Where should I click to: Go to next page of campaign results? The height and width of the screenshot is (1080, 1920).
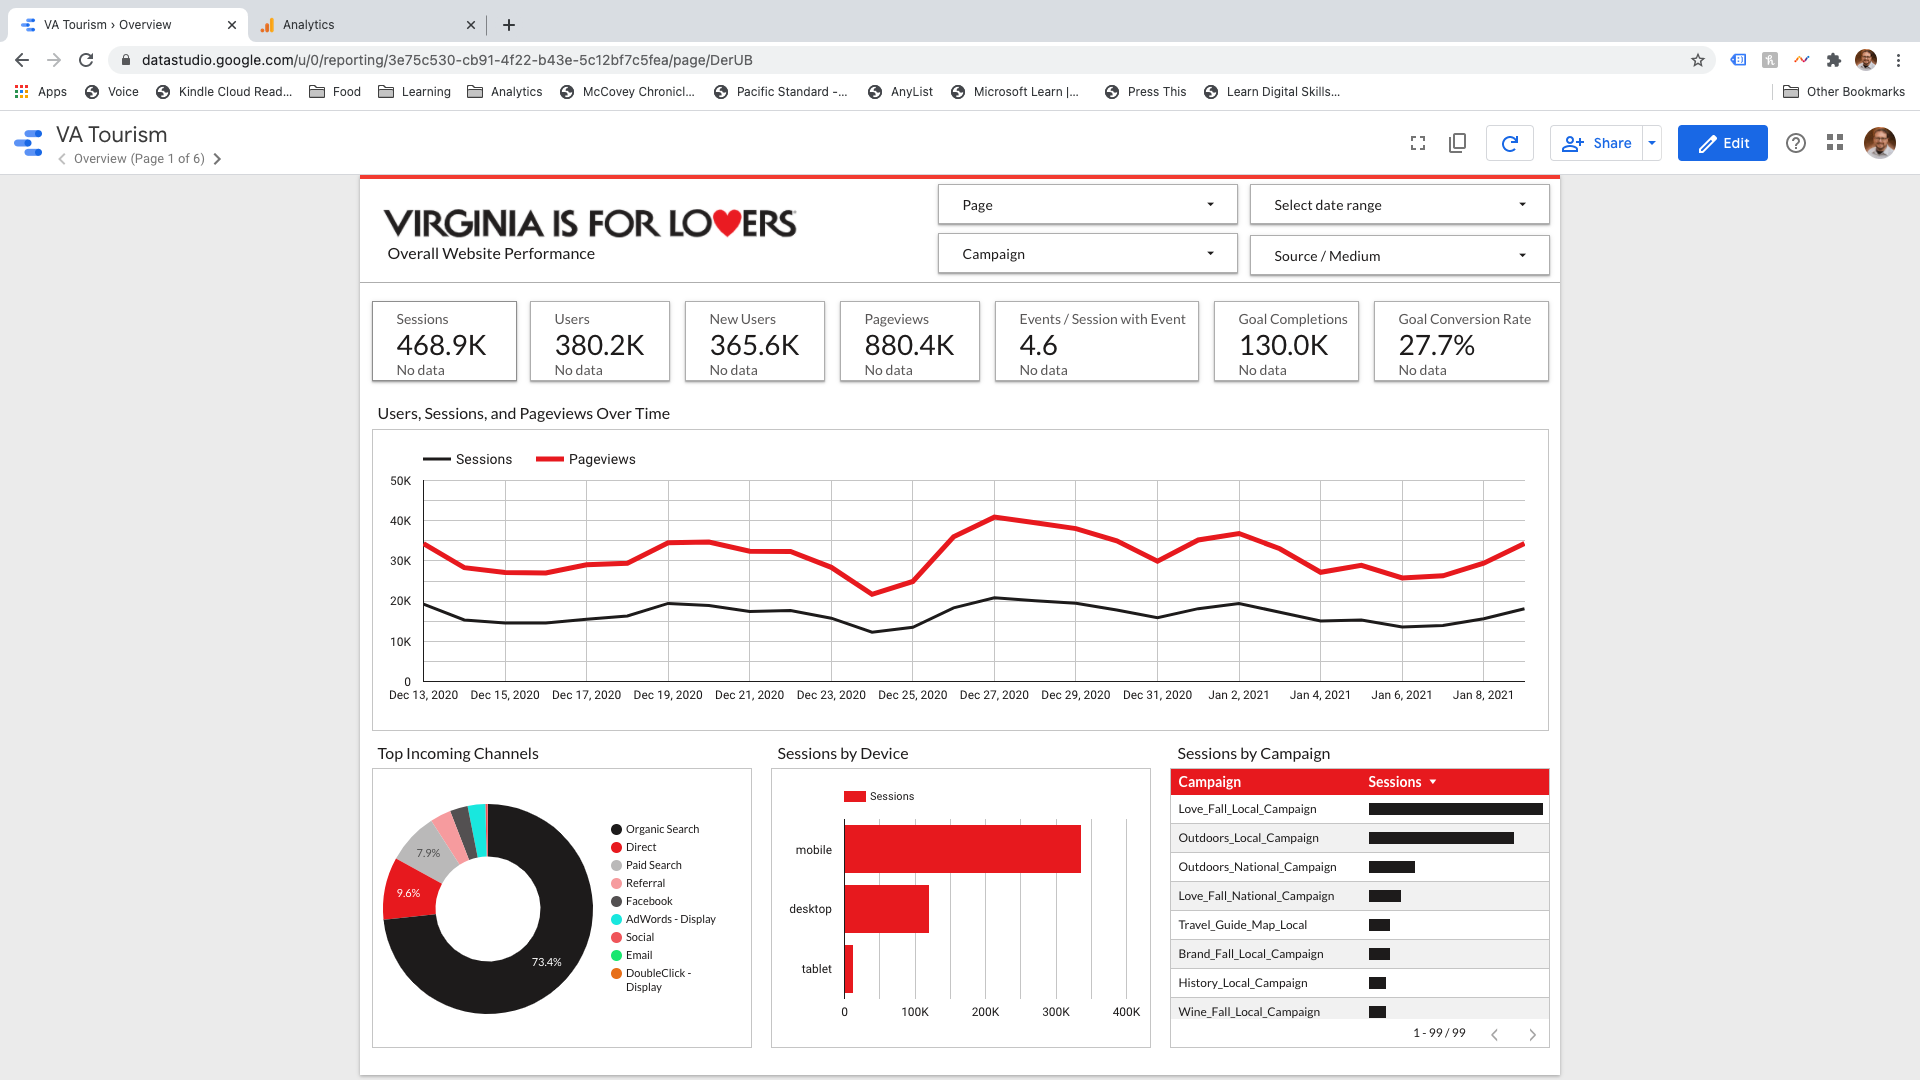pyautogui.click(x=1533, y=1034)
